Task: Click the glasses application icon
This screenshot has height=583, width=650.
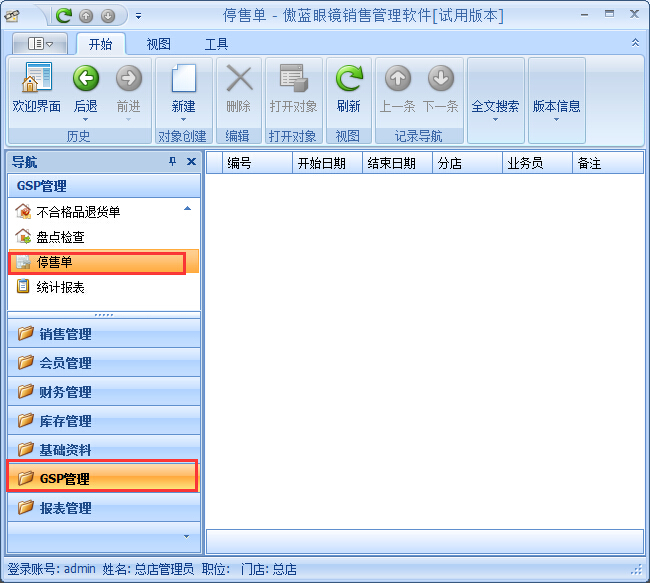Action: [x=12, y=15]
